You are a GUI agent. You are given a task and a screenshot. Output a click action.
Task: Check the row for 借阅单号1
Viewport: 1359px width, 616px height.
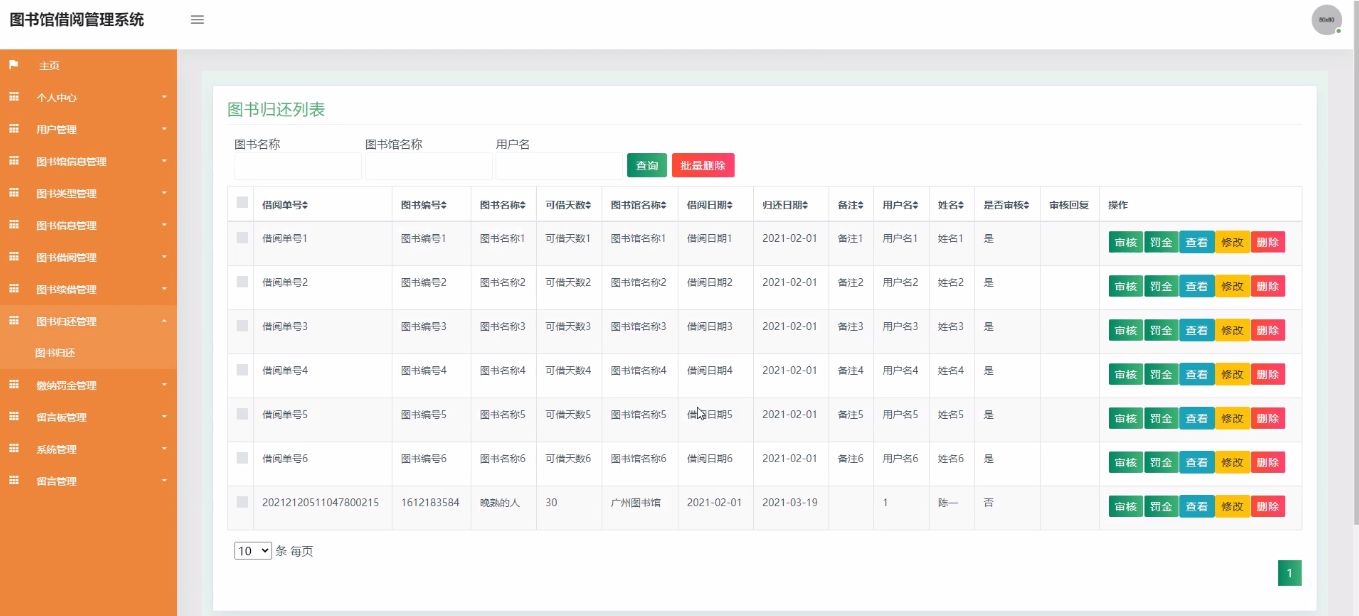point(242,238)
